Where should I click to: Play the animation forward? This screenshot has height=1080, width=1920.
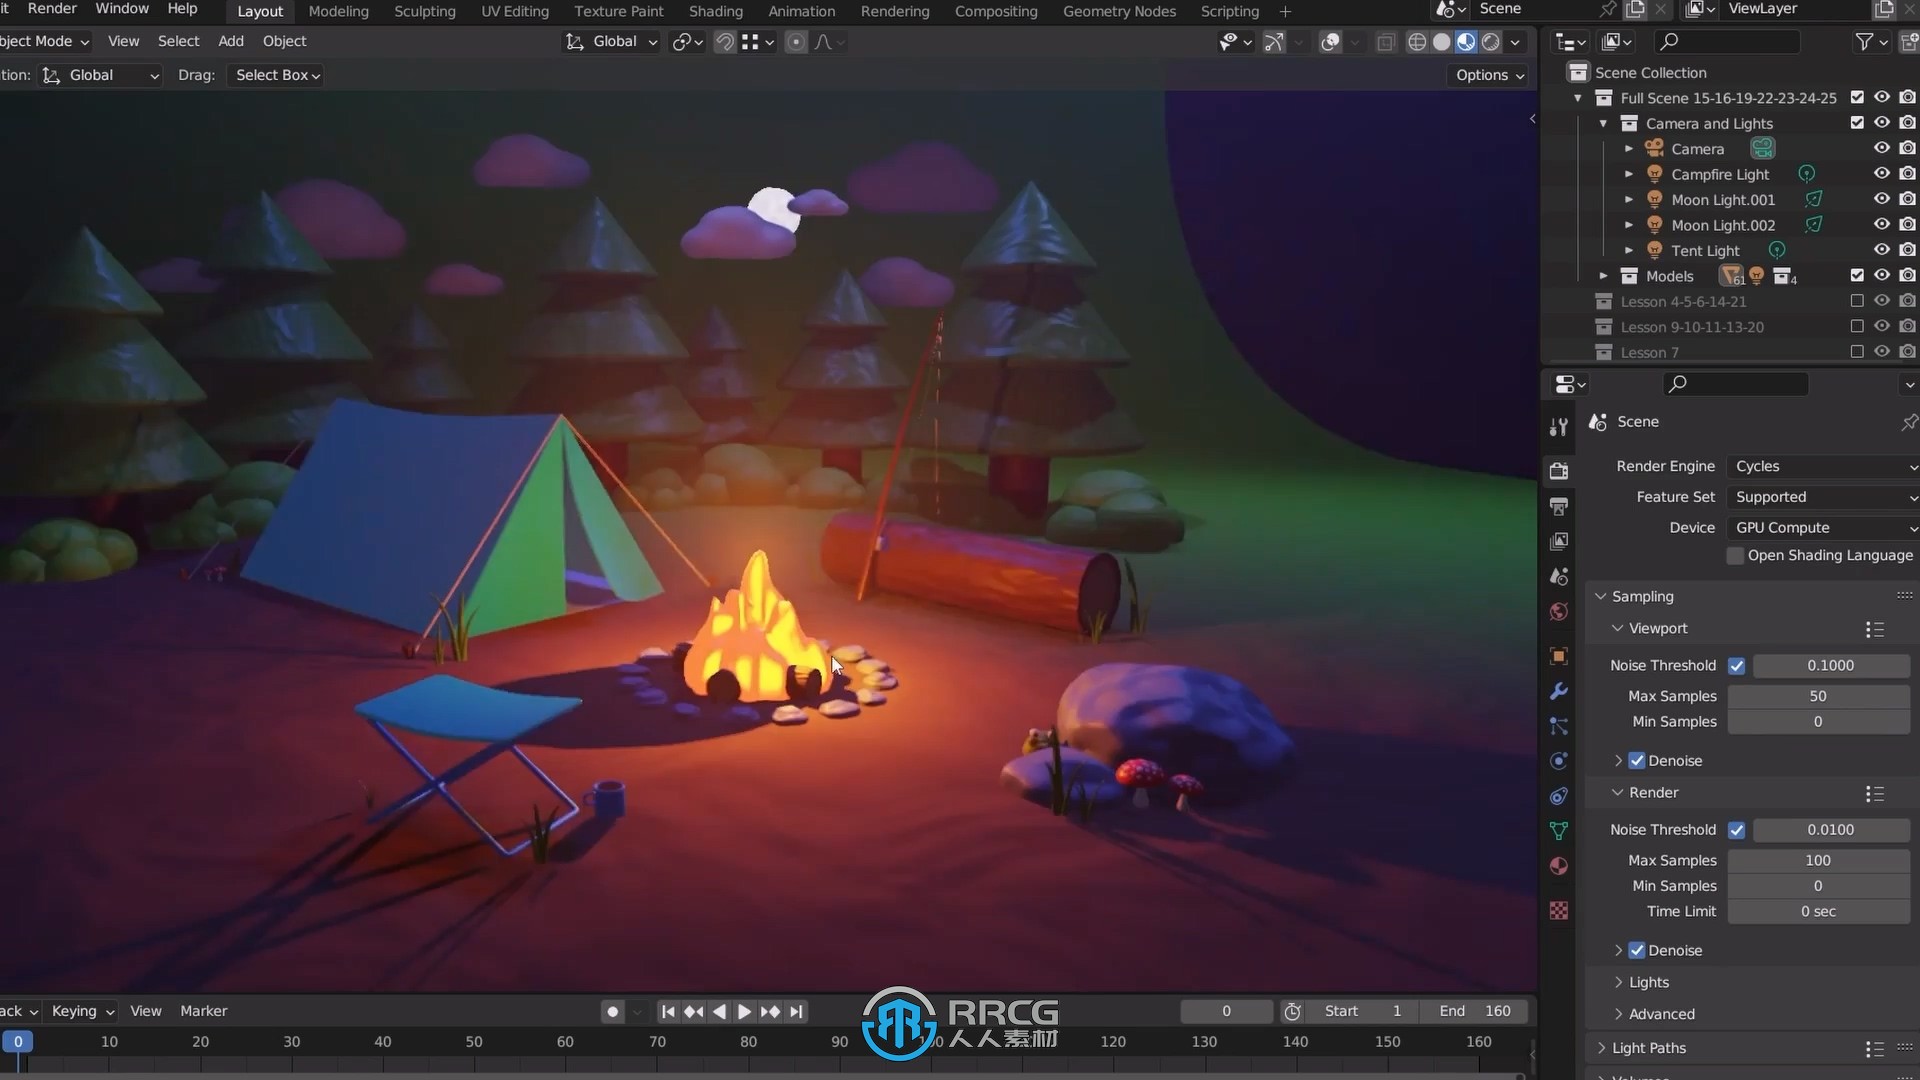[744, 1012]
